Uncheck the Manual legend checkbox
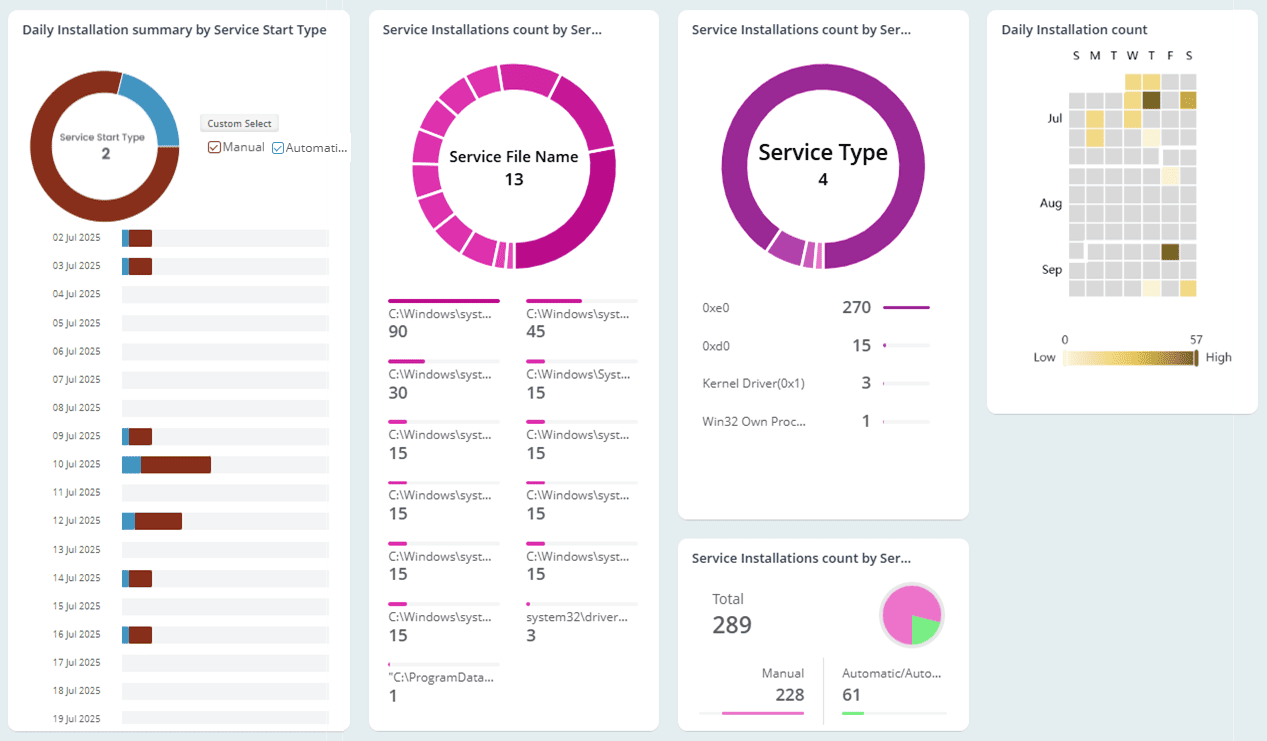 point(214,148)
